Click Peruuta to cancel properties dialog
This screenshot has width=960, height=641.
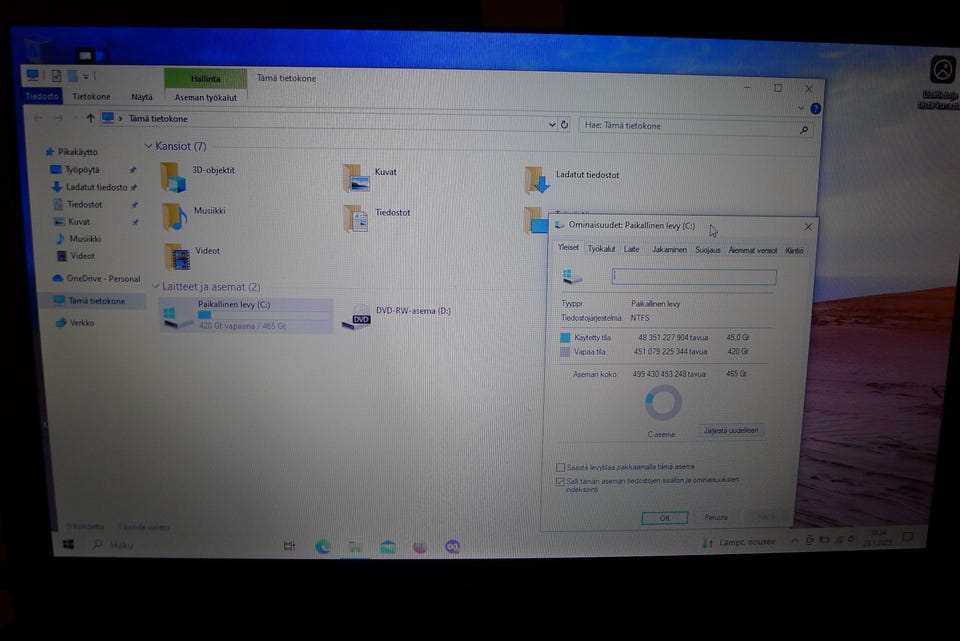(x=716, y=517)
